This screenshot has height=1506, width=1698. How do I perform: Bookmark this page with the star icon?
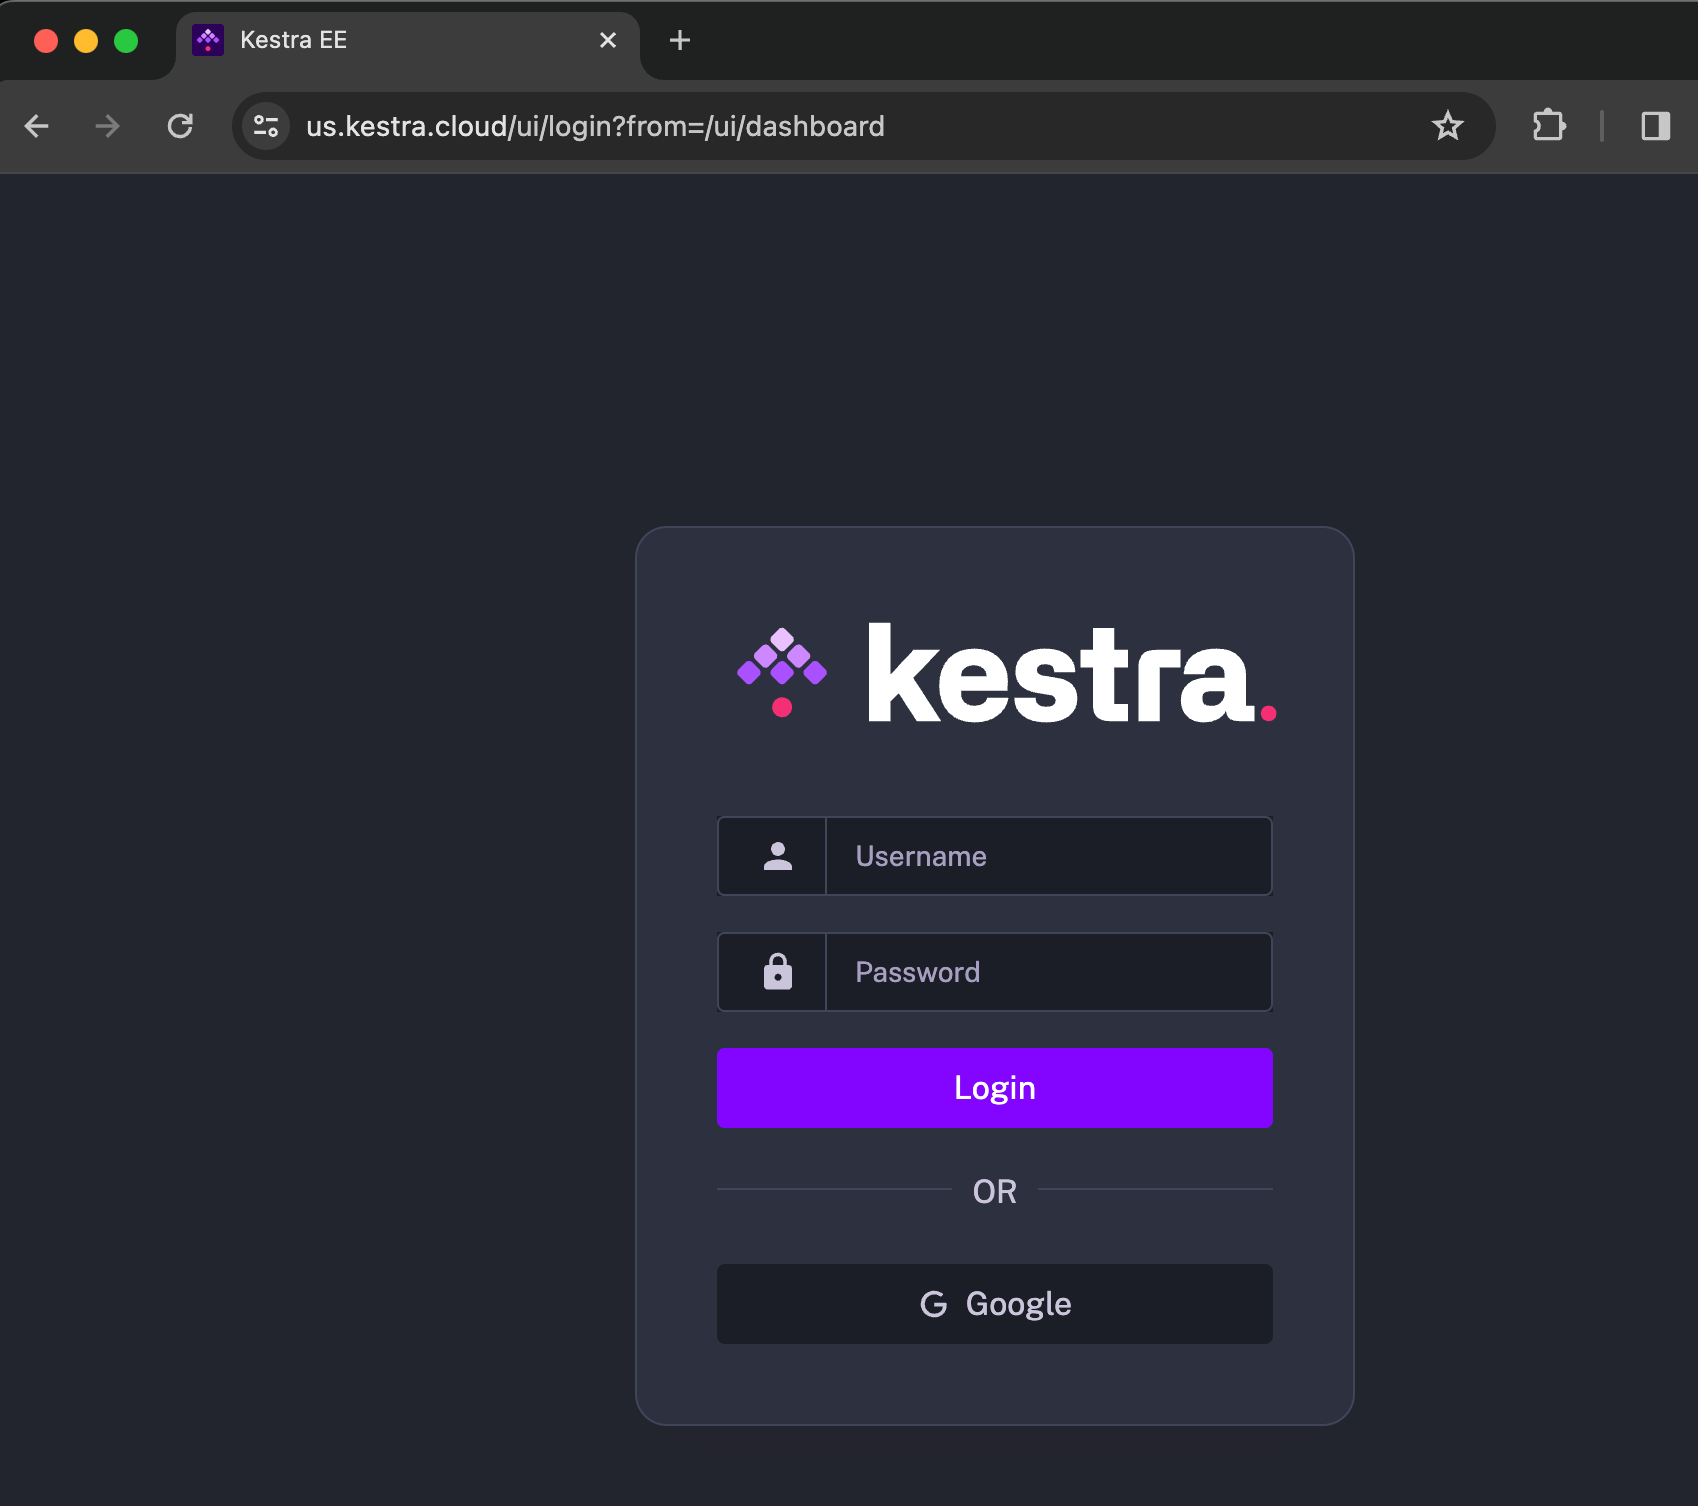coord(1447,126)
